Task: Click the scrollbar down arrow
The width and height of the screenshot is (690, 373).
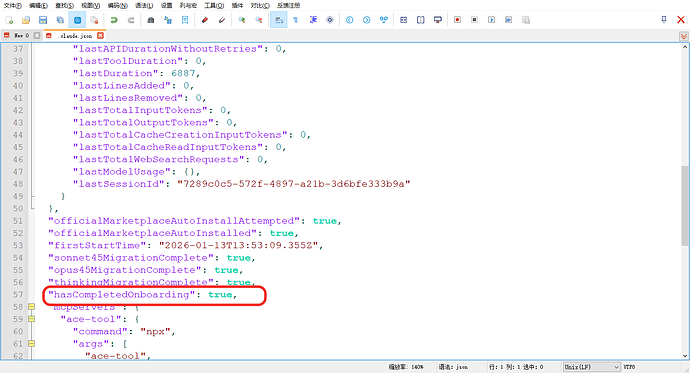Action: click(685, 356)
